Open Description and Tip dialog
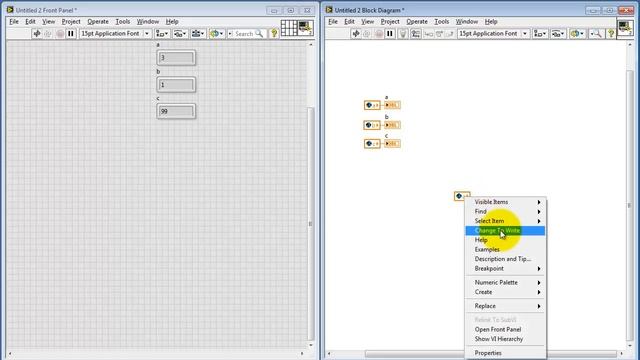 coord(505,259)
